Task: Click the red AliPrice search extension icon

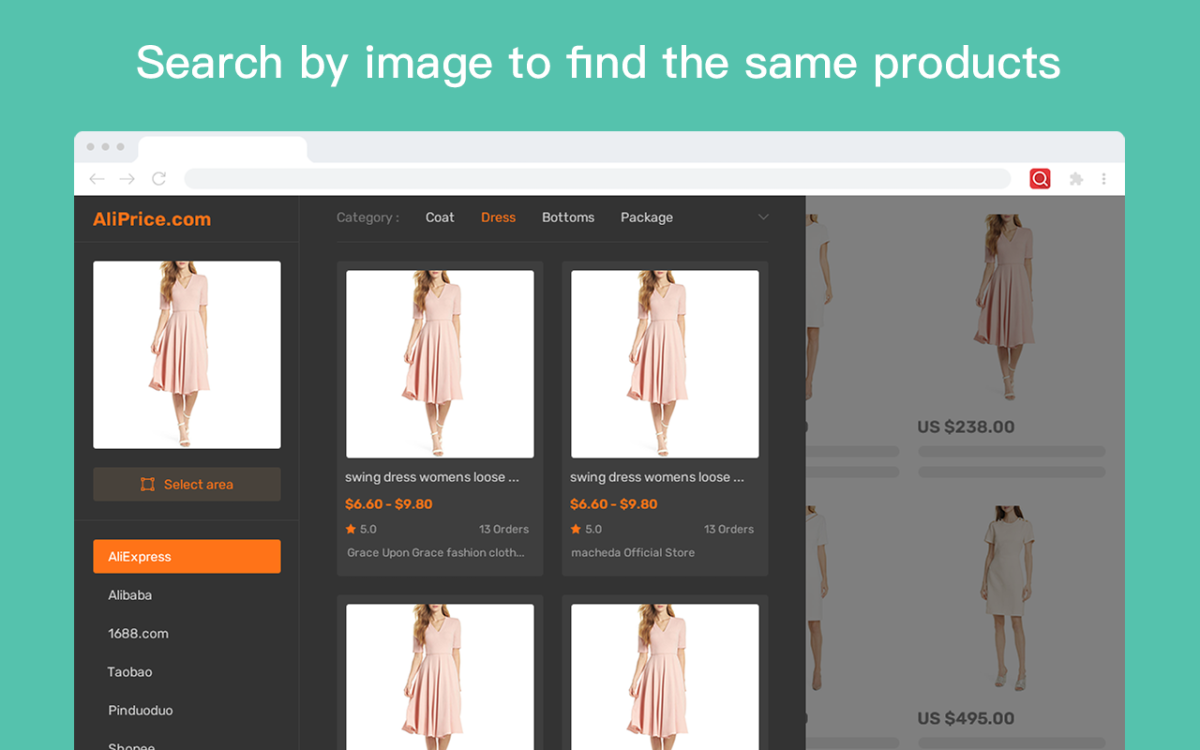Action: click(x=1040, y=179)
